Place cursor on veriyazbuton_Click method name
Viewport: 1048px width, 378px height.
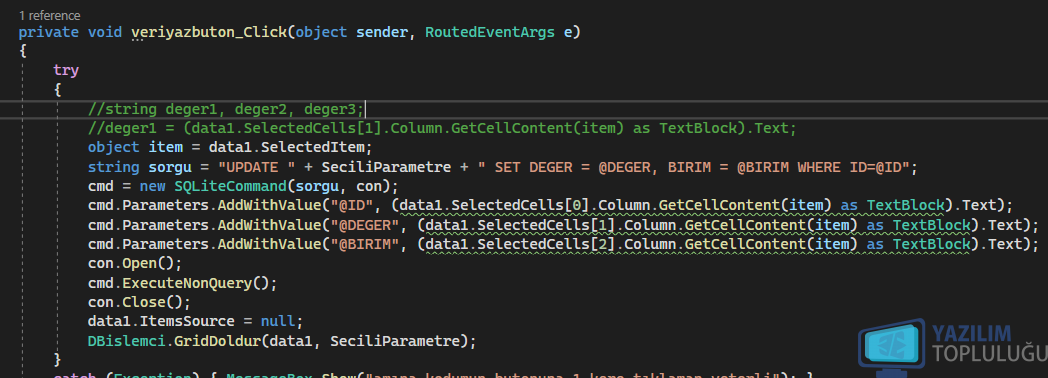click(209, 32)
